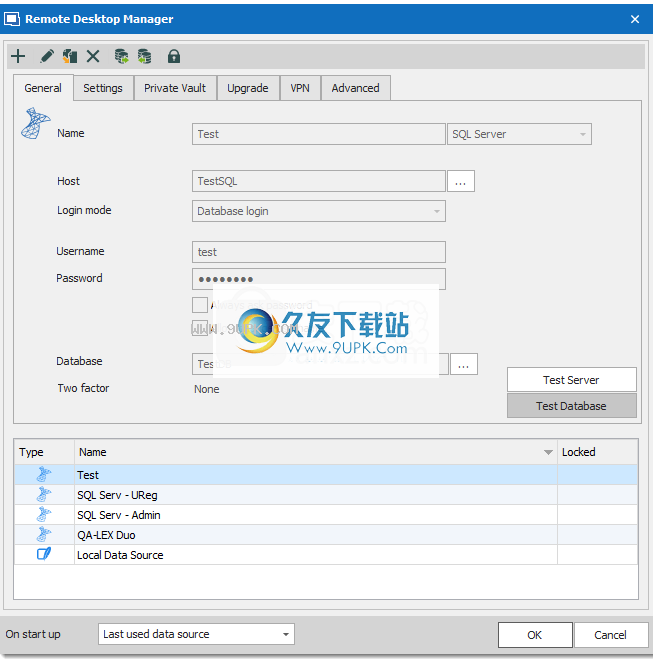Viewport: 653px width, 663px height.
Task: Click the Test row SQL type icon
Action: coord(44,474)
